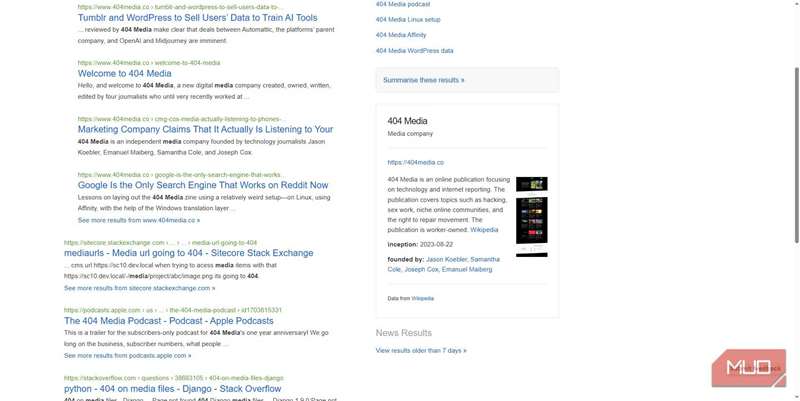Viewport: 800px width, 401px height.
Task: Click founder name 'Samantha Cole' in the info card
Action: 444,264
